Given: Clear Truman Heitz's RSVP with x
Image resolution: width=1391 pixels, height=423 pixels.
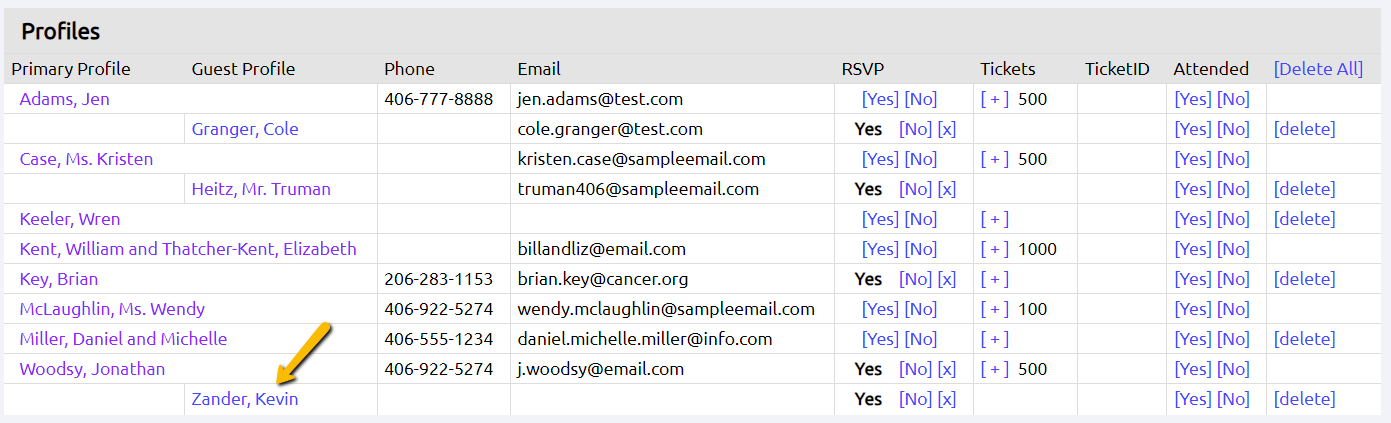Looking at the screenshot, I should tap(947, 189).
